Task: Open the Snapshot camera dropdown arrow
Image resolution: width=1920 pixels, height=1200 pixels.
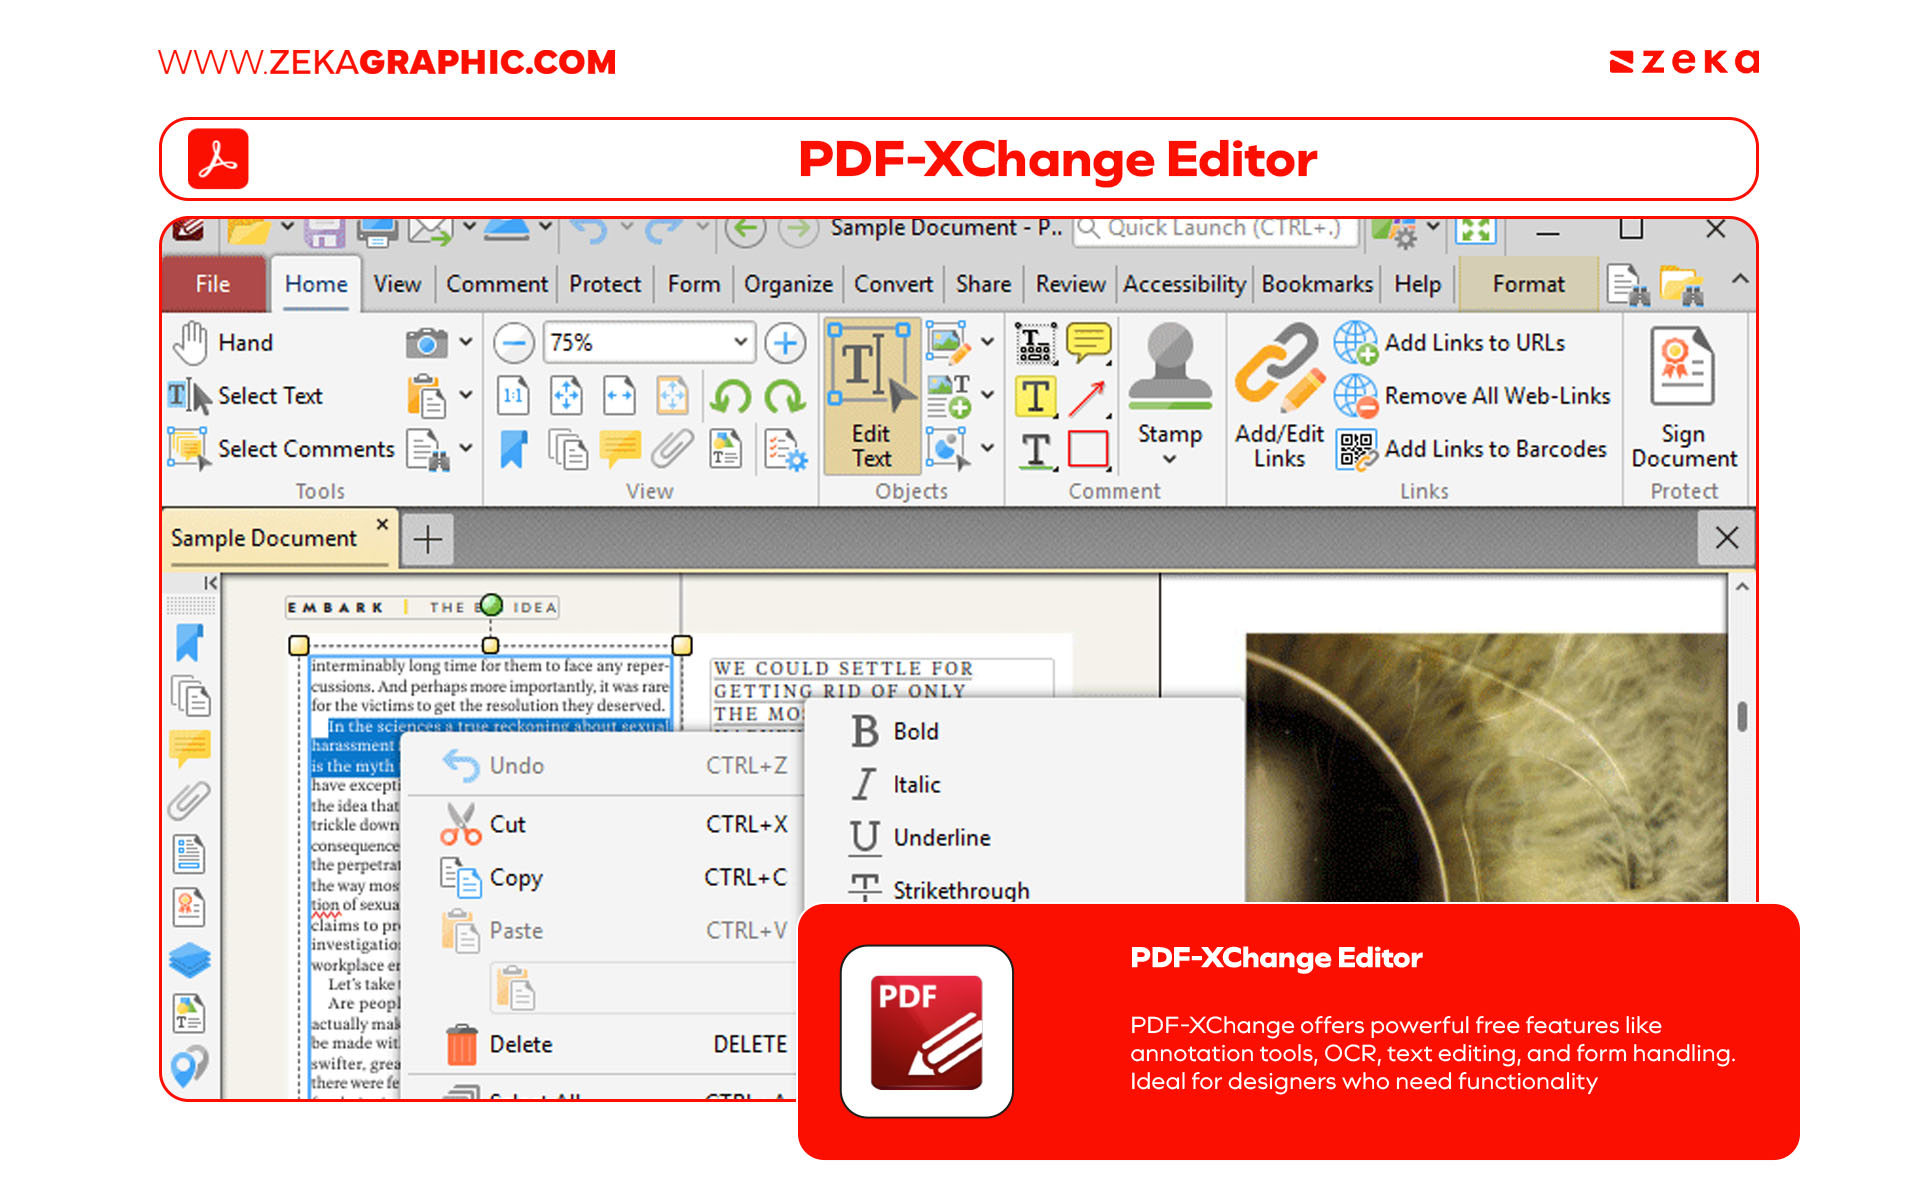Action: click(x=466, y=343)
